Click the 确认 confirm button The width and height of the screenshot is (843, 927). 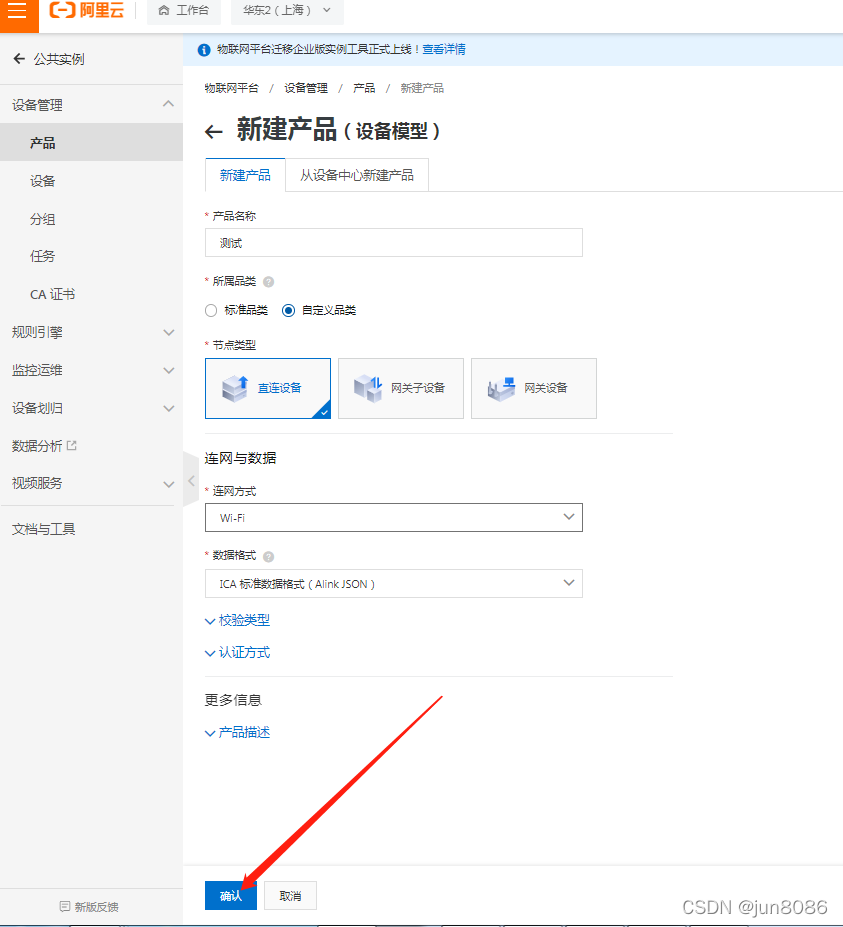[230, 895]
